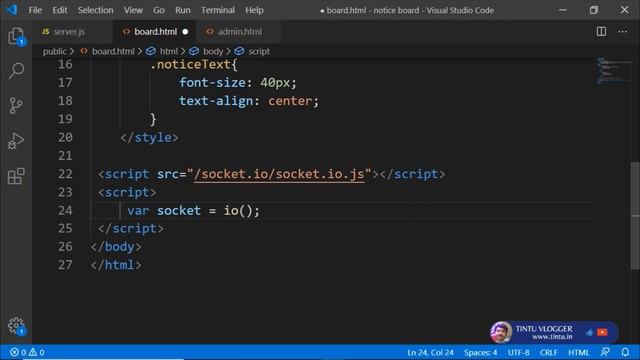The width and height of the screenshot is (640, 360).
Task: Click the YouTube icon in Tintu Vlogger badge
Action: pyautogui.click(x=602, y=332)
